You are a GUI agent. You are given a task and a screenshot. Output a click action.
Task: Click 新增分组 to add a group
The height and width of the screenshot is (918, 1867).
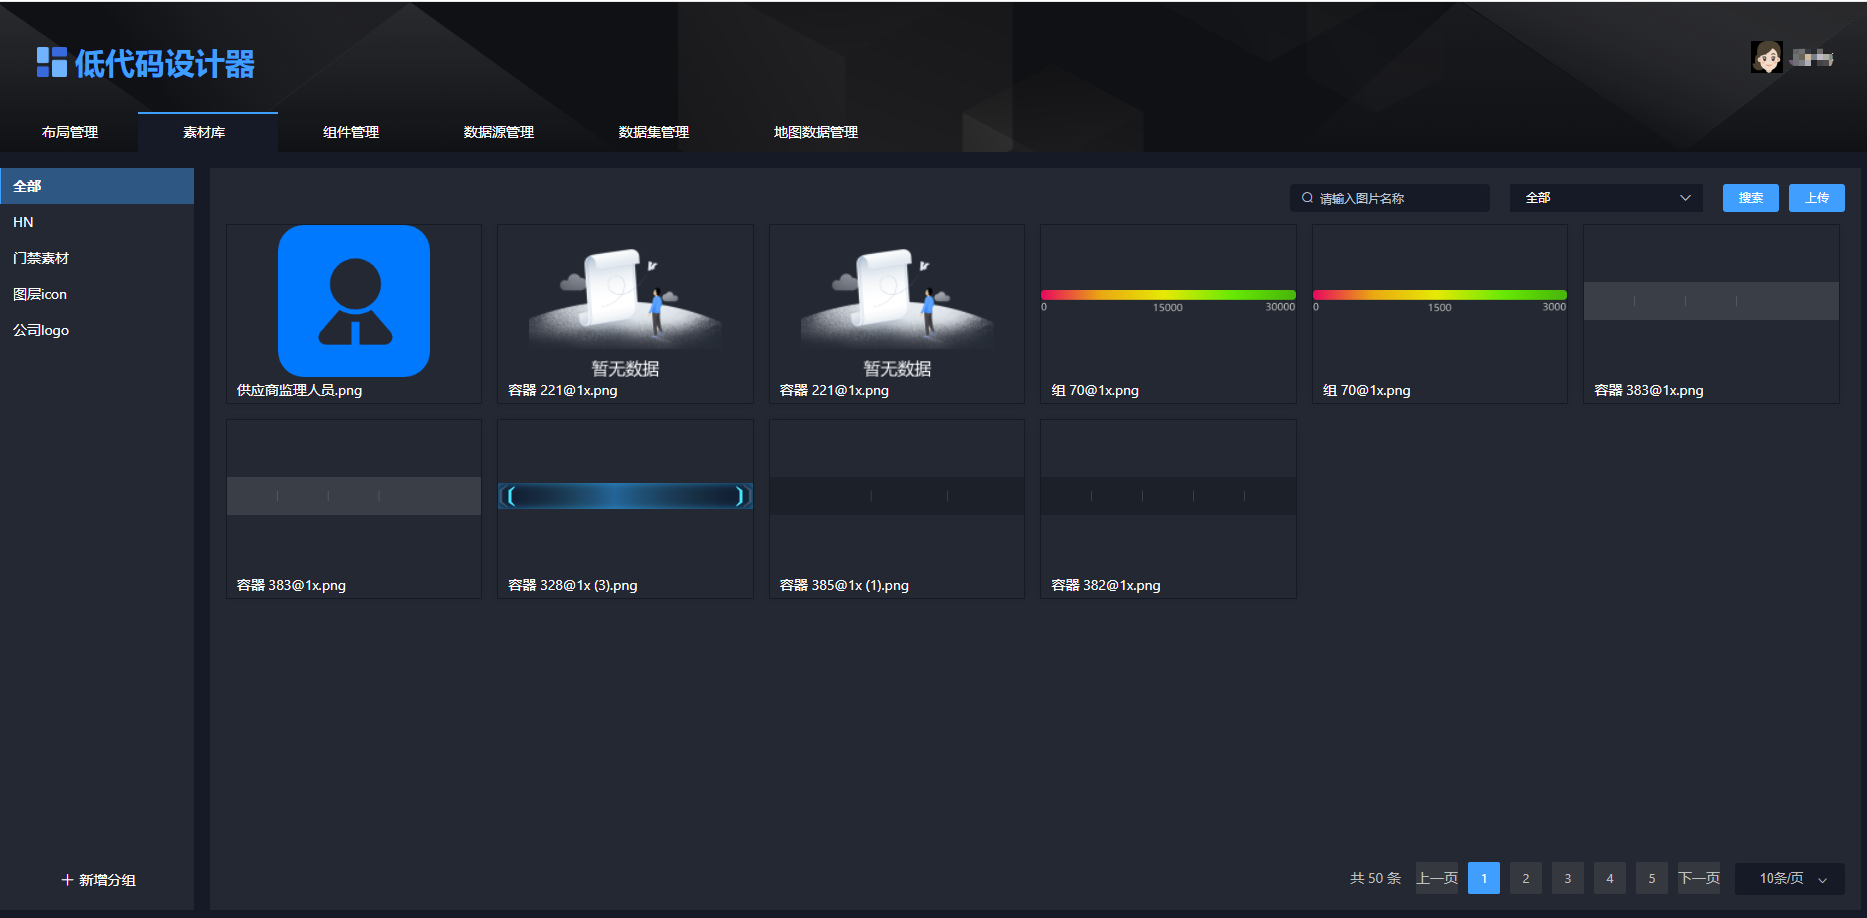pos(98,880)
